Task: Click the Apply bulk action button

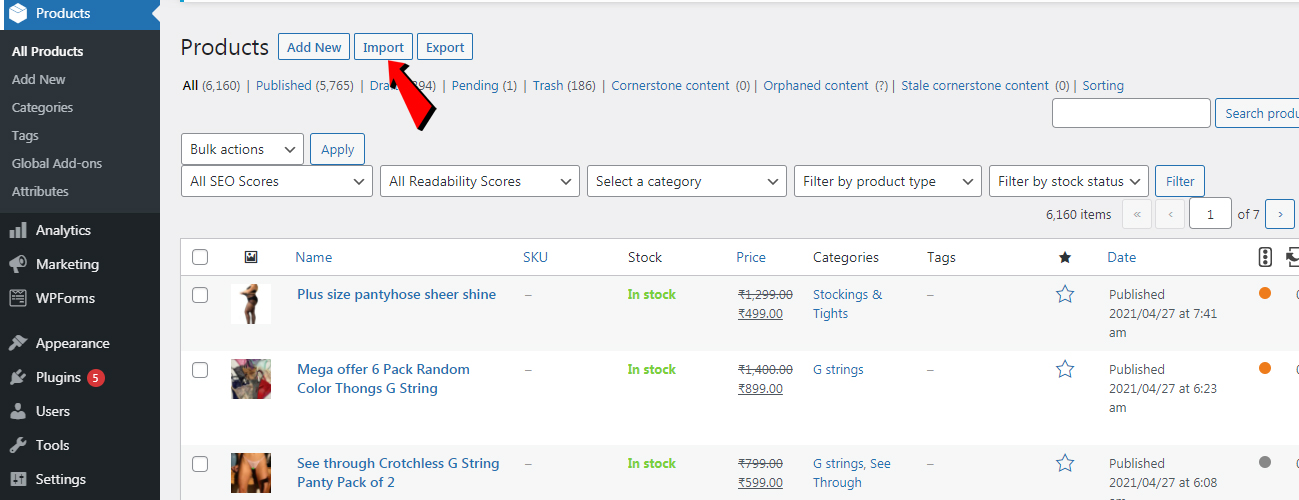Action: pos(338,149)
